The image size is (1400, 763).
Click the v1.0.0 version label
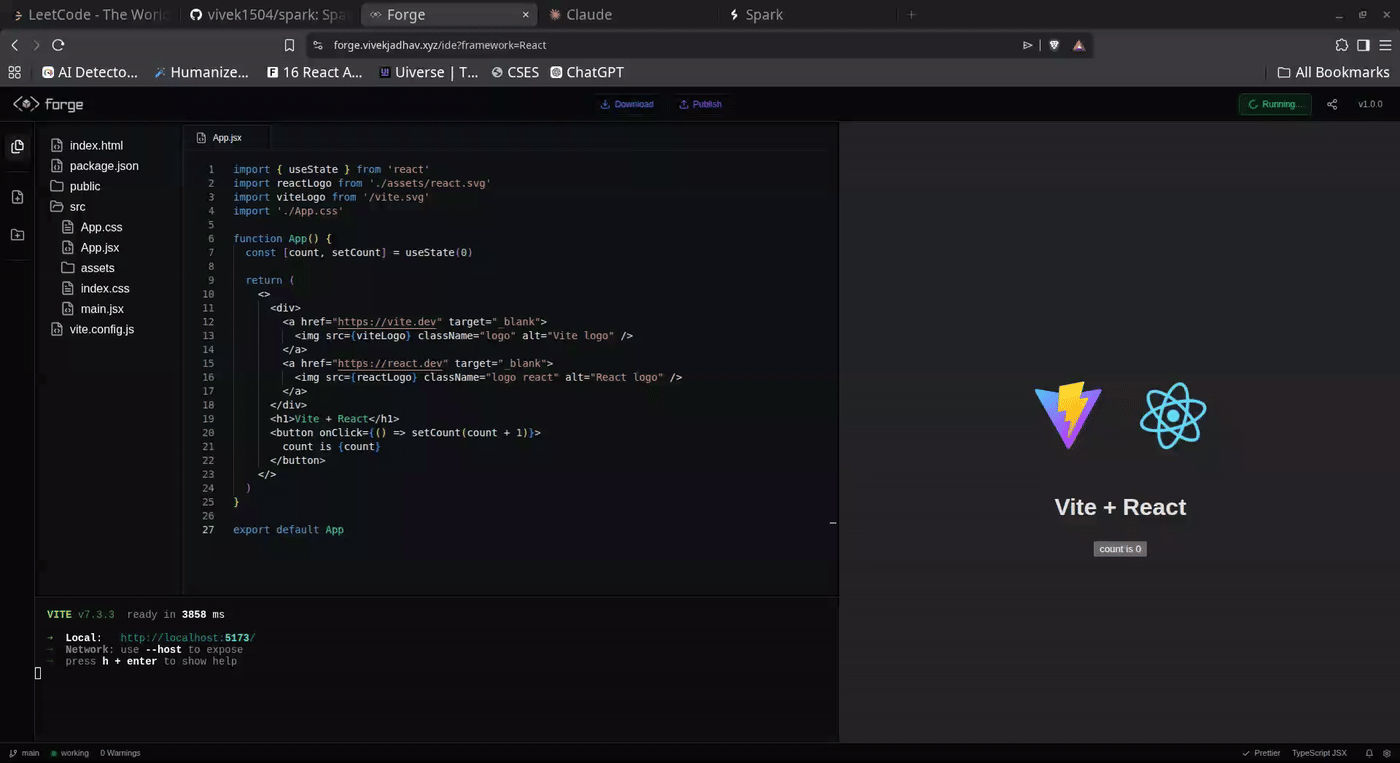click(1370, 104)
